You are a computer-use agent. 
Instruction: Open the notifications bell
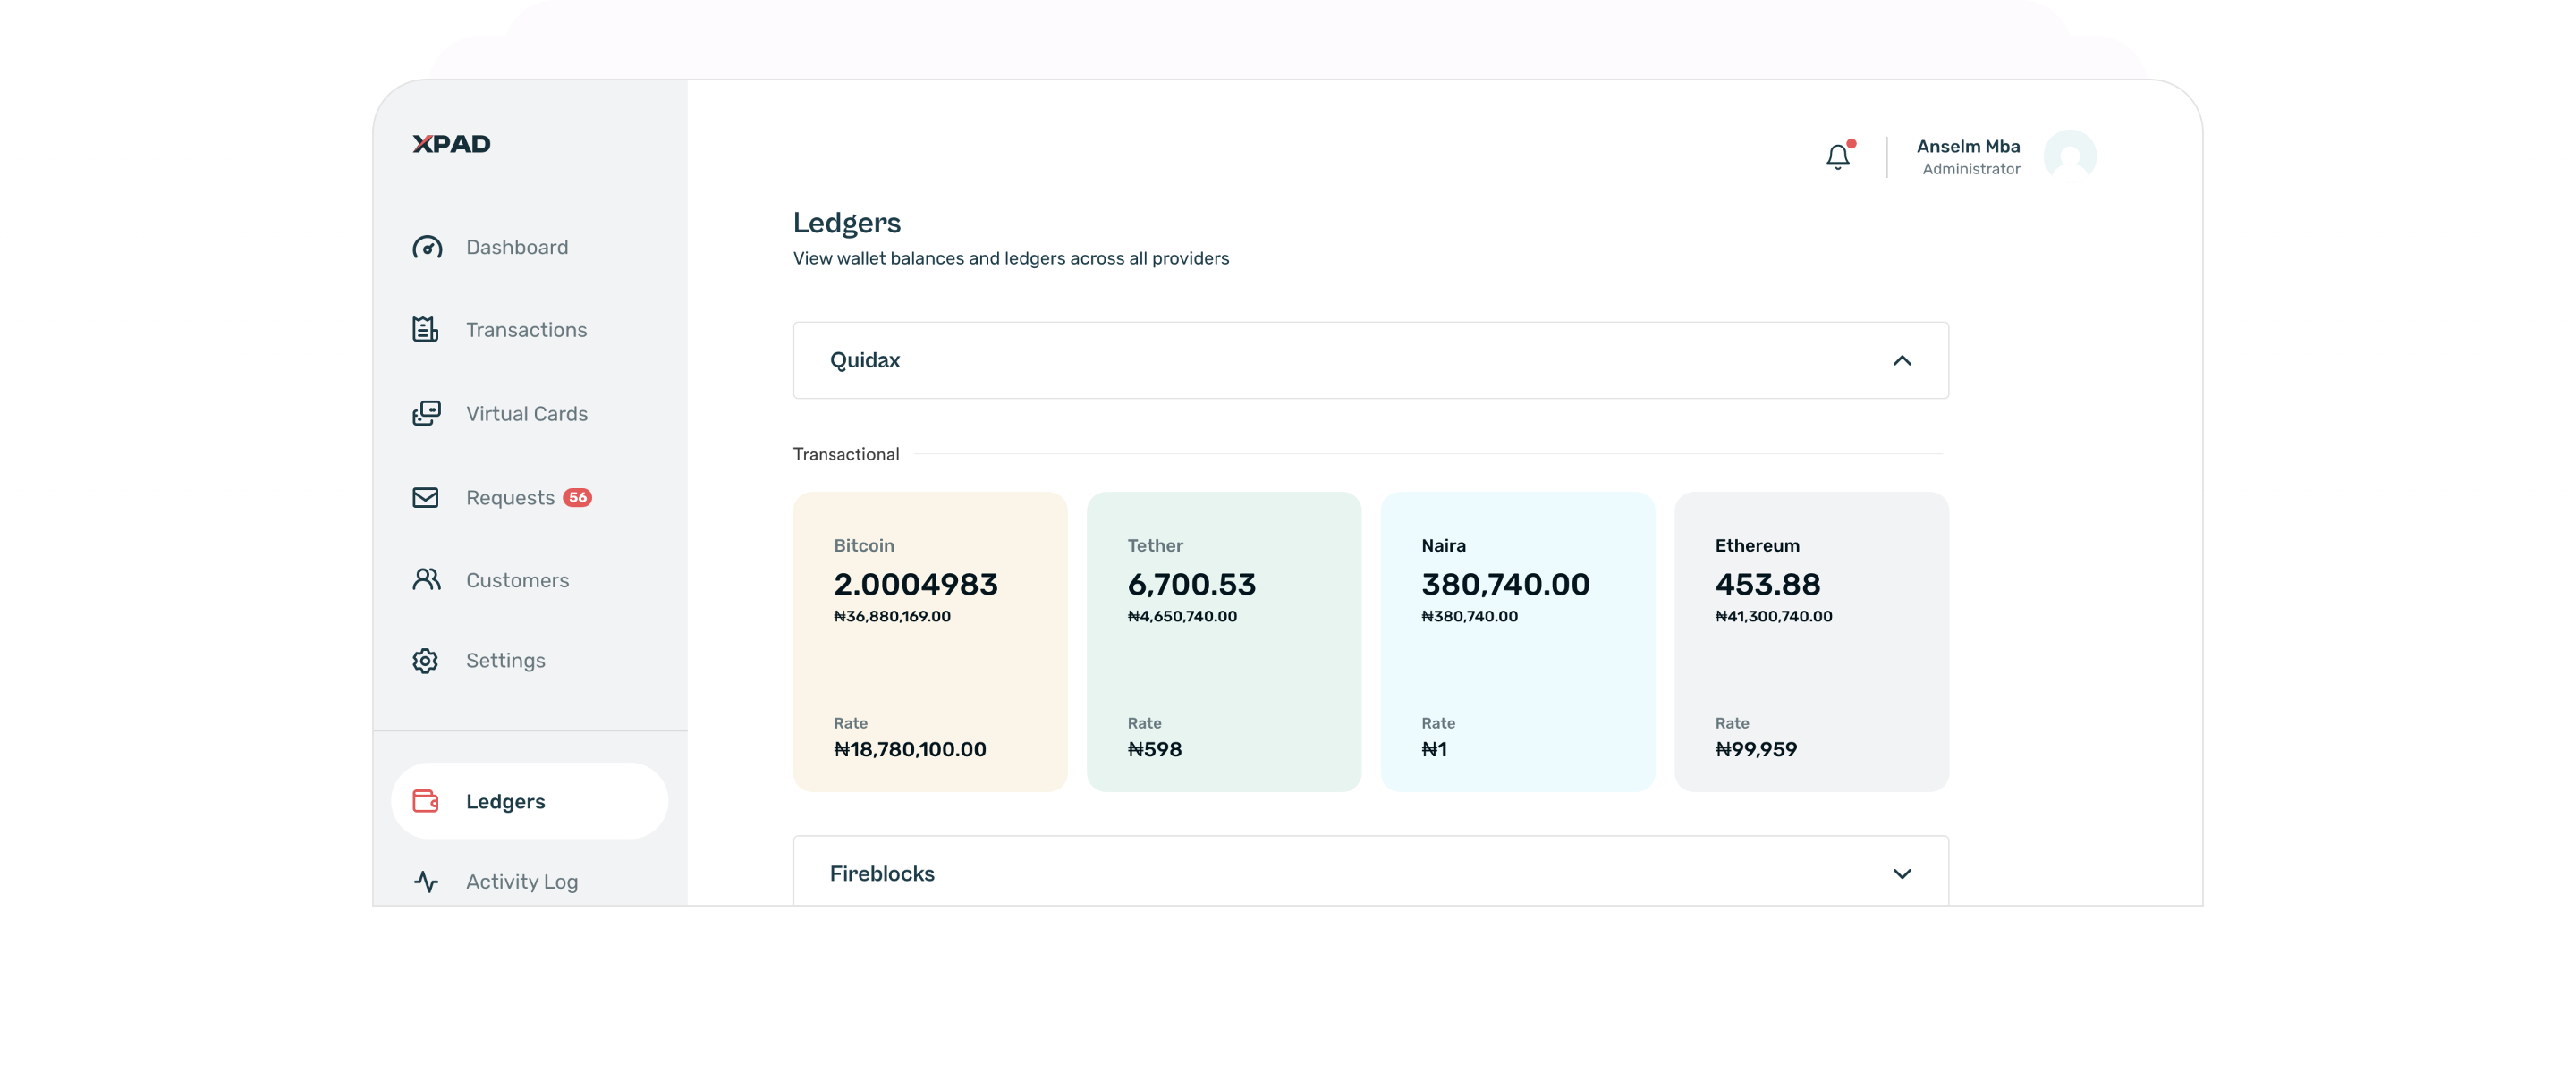pos(1838,156)
